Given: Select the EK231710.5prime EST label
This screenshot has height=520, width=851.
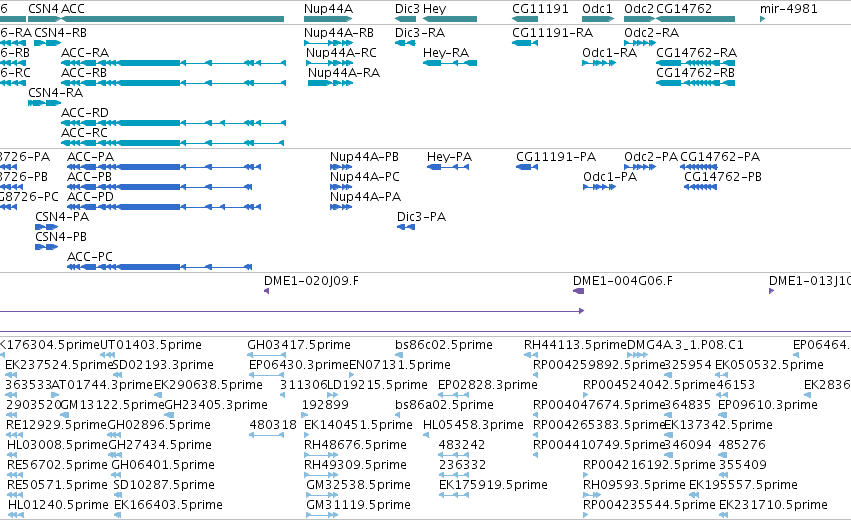Looking at the screenshot, I should coord(773,505).
